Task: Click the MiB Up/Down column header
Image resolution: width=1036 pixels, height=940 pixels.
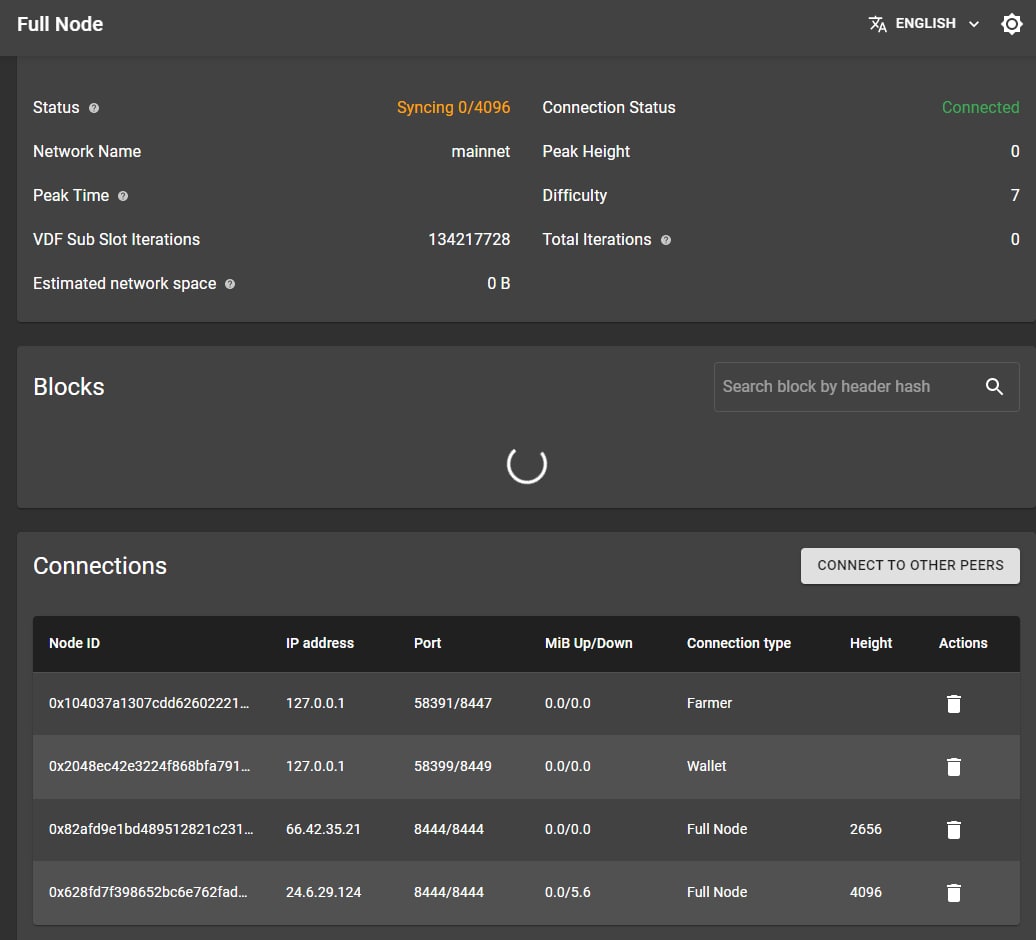Action: coord(589,643)
